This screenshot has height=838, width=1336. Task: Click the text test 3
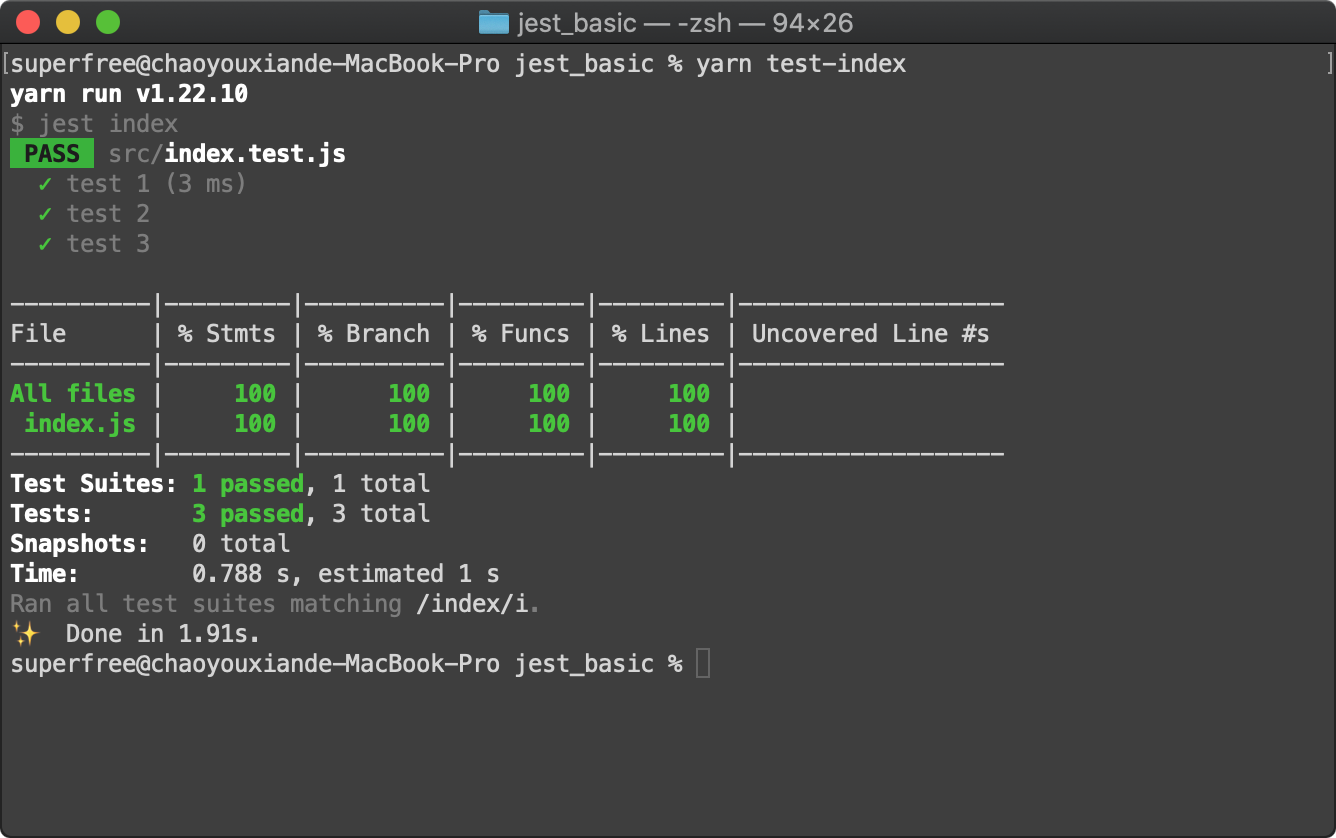click(x=108, y=244)
